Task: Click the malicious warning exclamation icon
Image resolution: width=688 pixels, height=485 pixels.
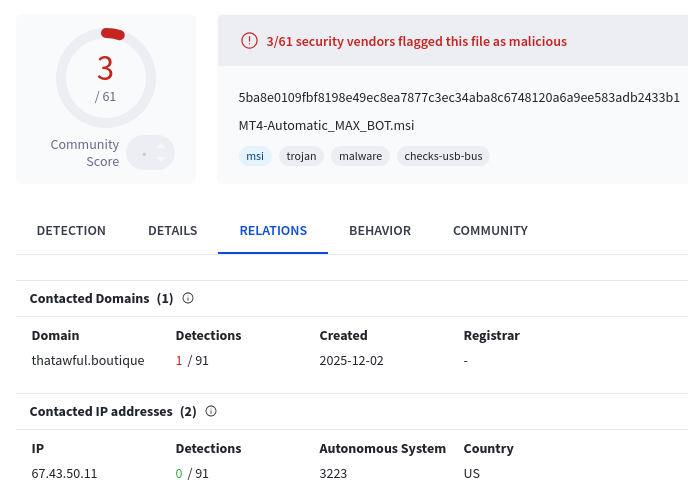Action: tap(249, 41)
